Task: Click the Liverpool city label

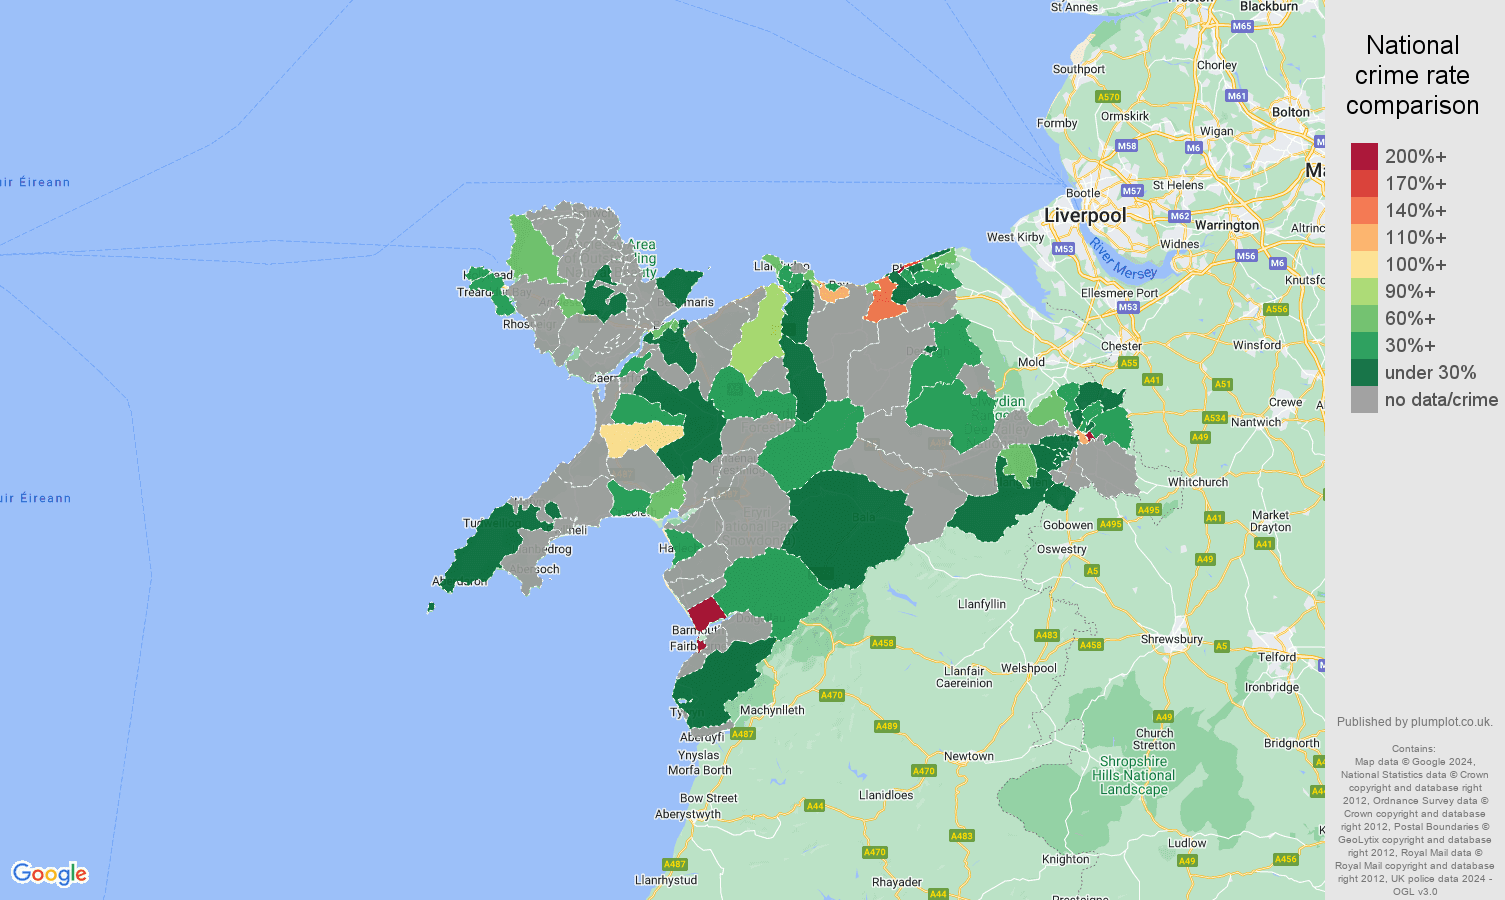Action: (x=1085, y=215)
